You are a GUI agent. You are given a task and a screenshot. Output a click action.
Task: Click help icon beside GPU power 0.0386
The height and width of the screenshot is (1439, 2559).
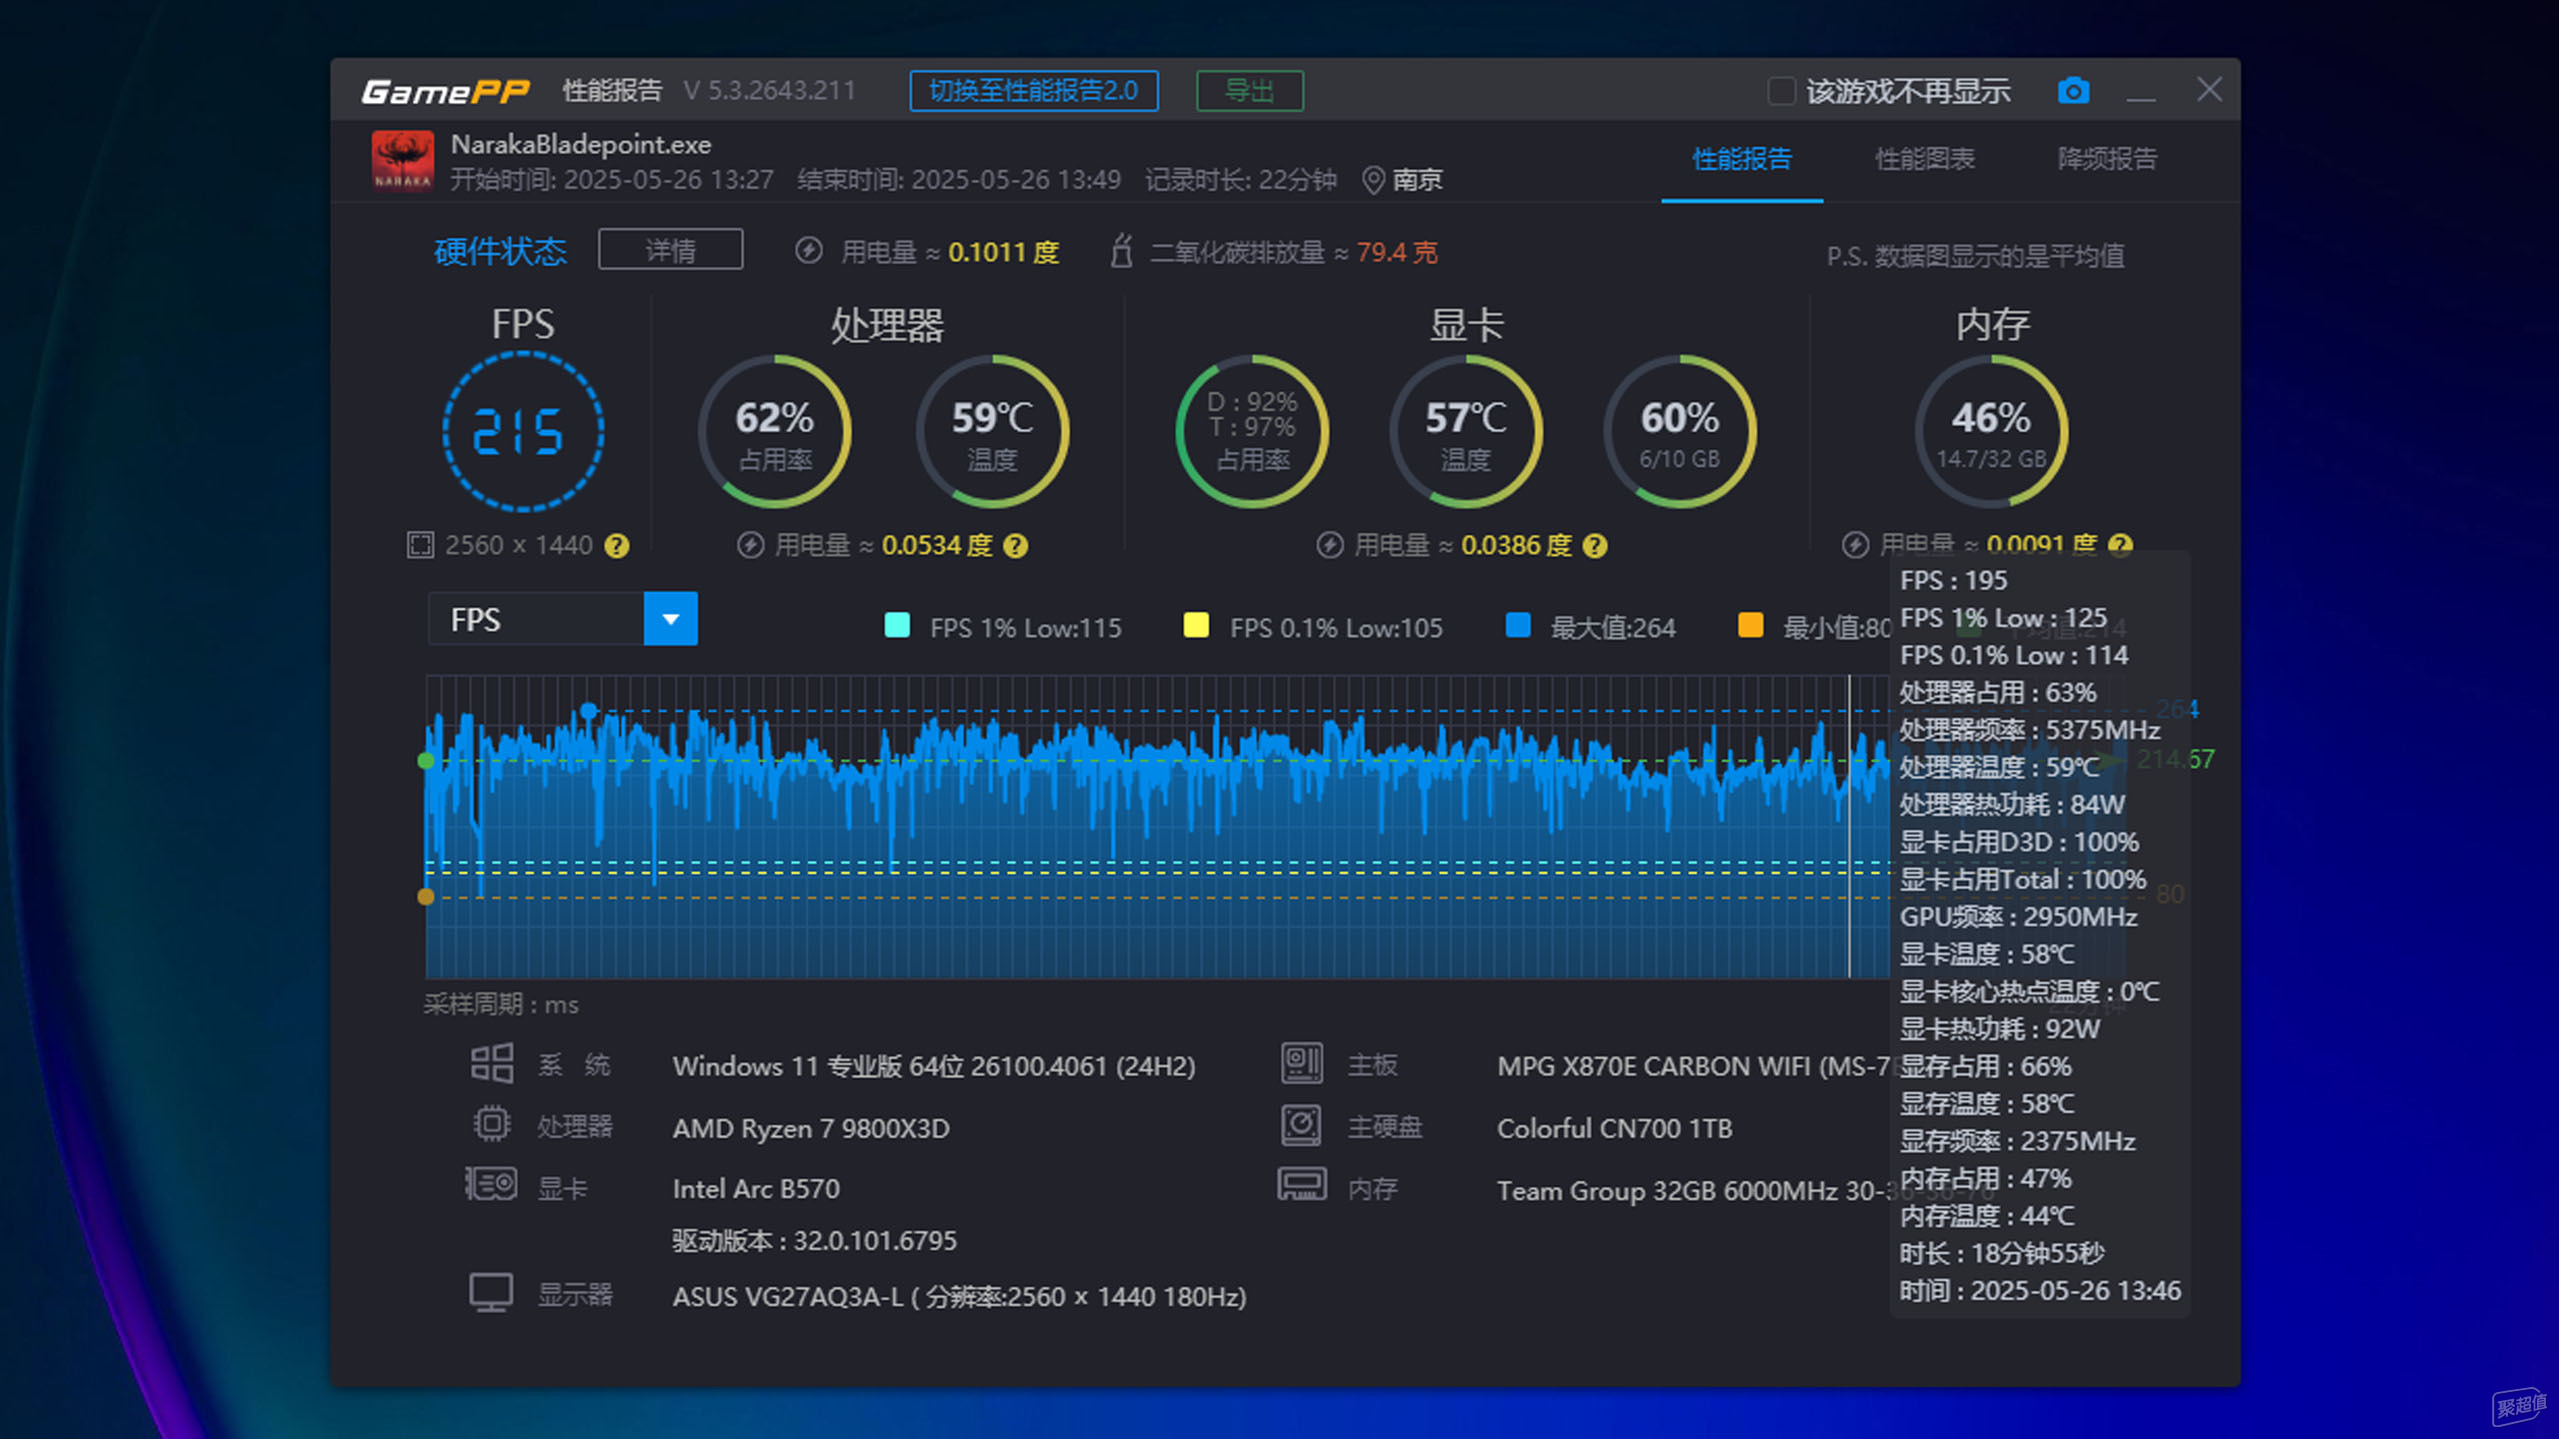coord(1595,546)
